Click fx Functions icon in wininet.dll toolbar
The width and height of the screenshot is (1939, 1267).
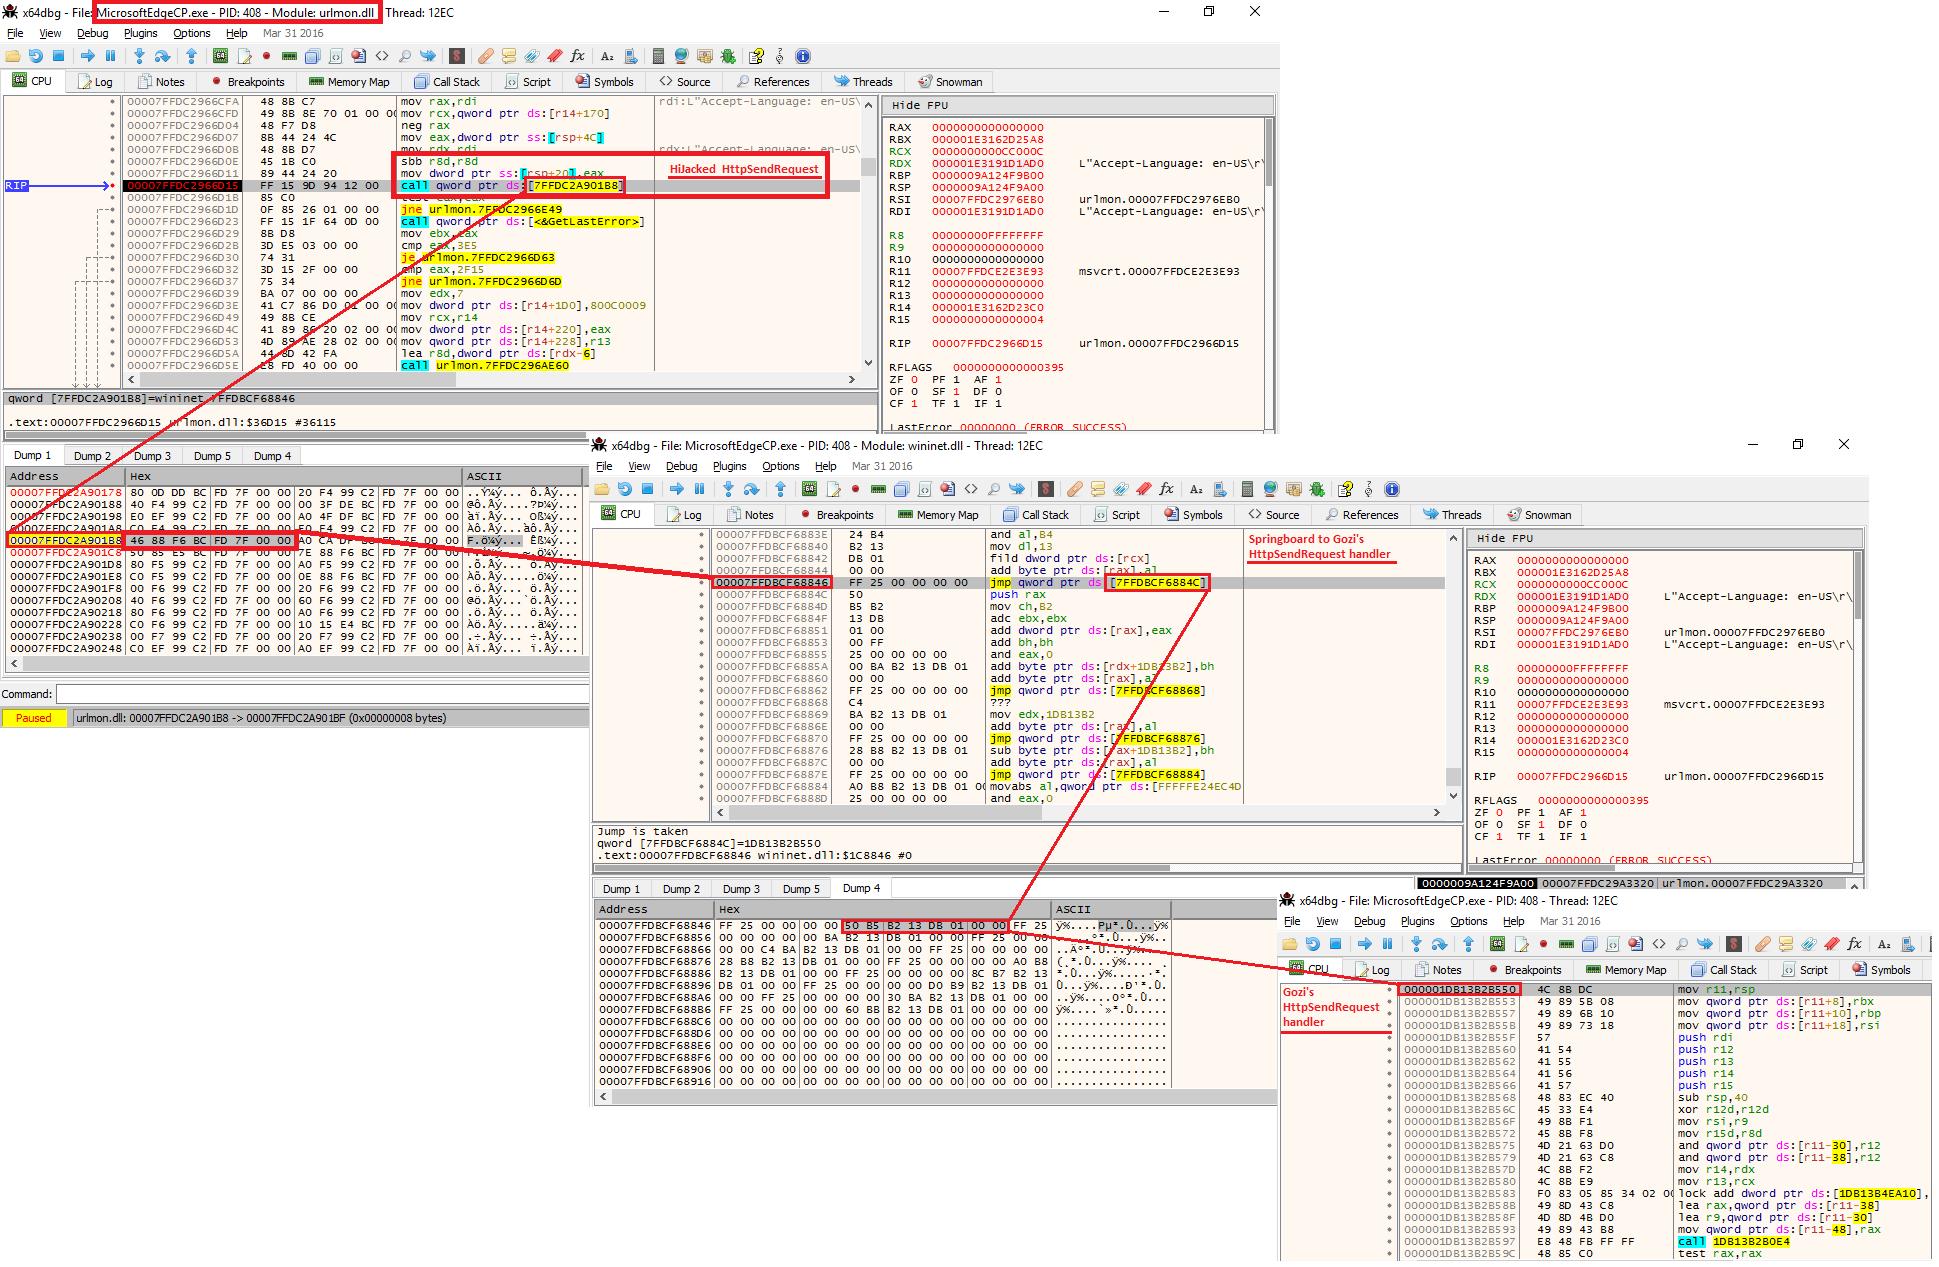[x=1166, y=489]
